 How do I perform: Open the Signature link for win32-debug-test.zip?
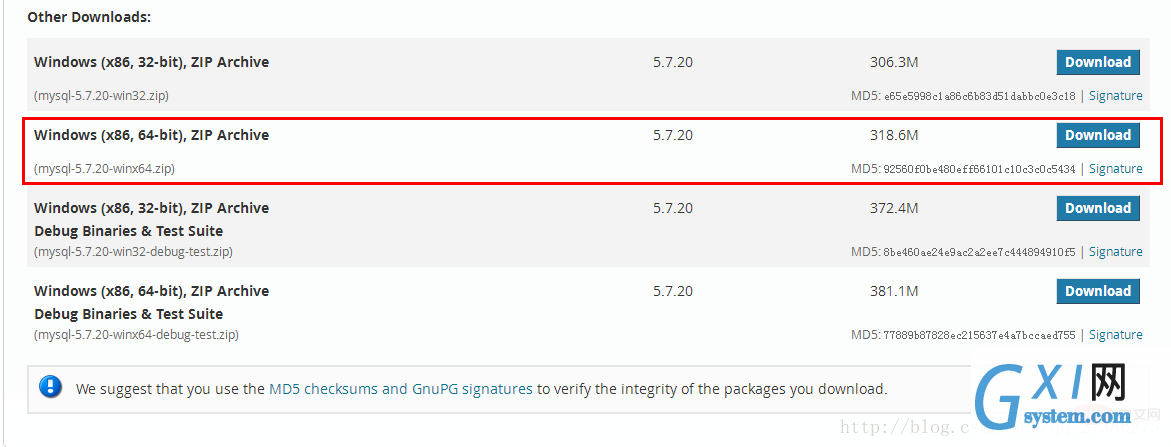(x=1115, y=251)
